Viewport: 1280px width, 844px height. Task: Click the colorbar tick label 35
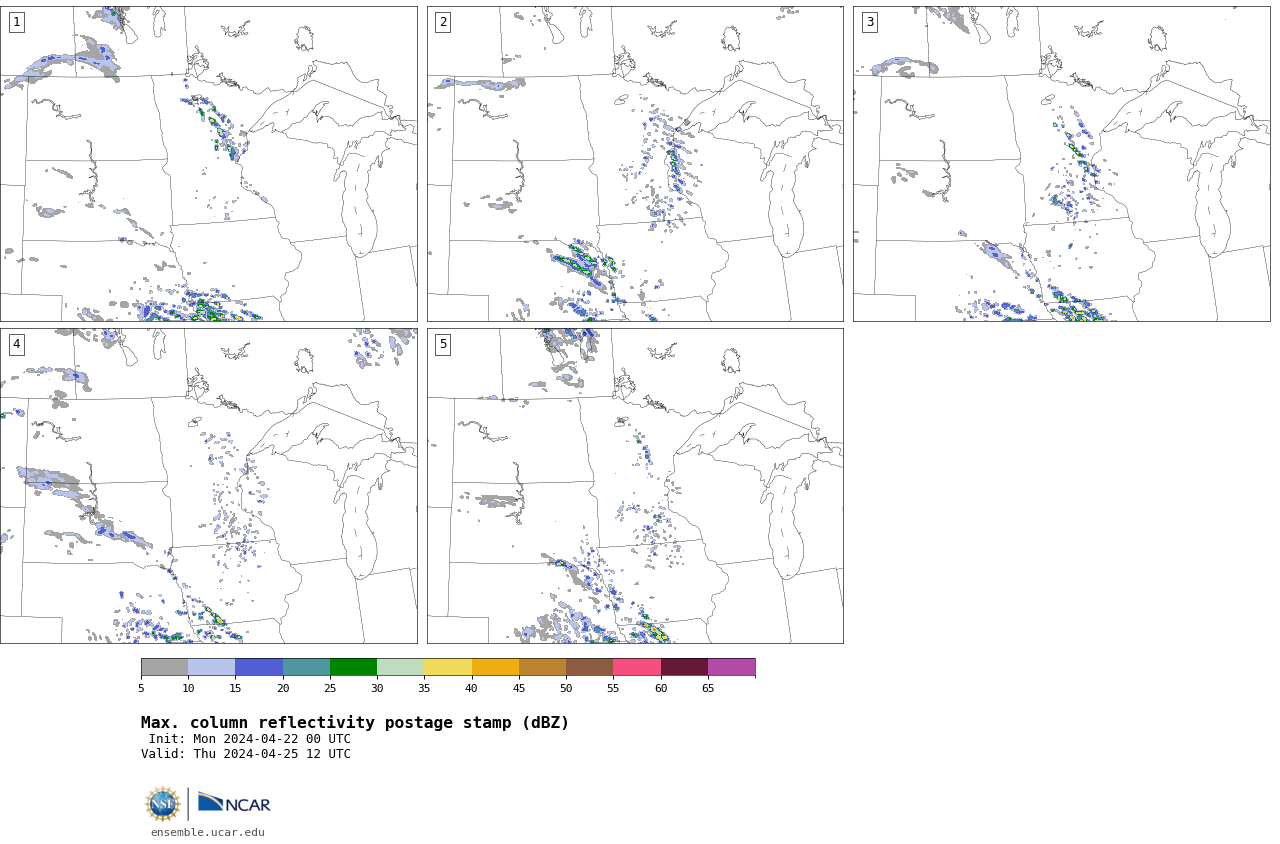tap(424, 688)
